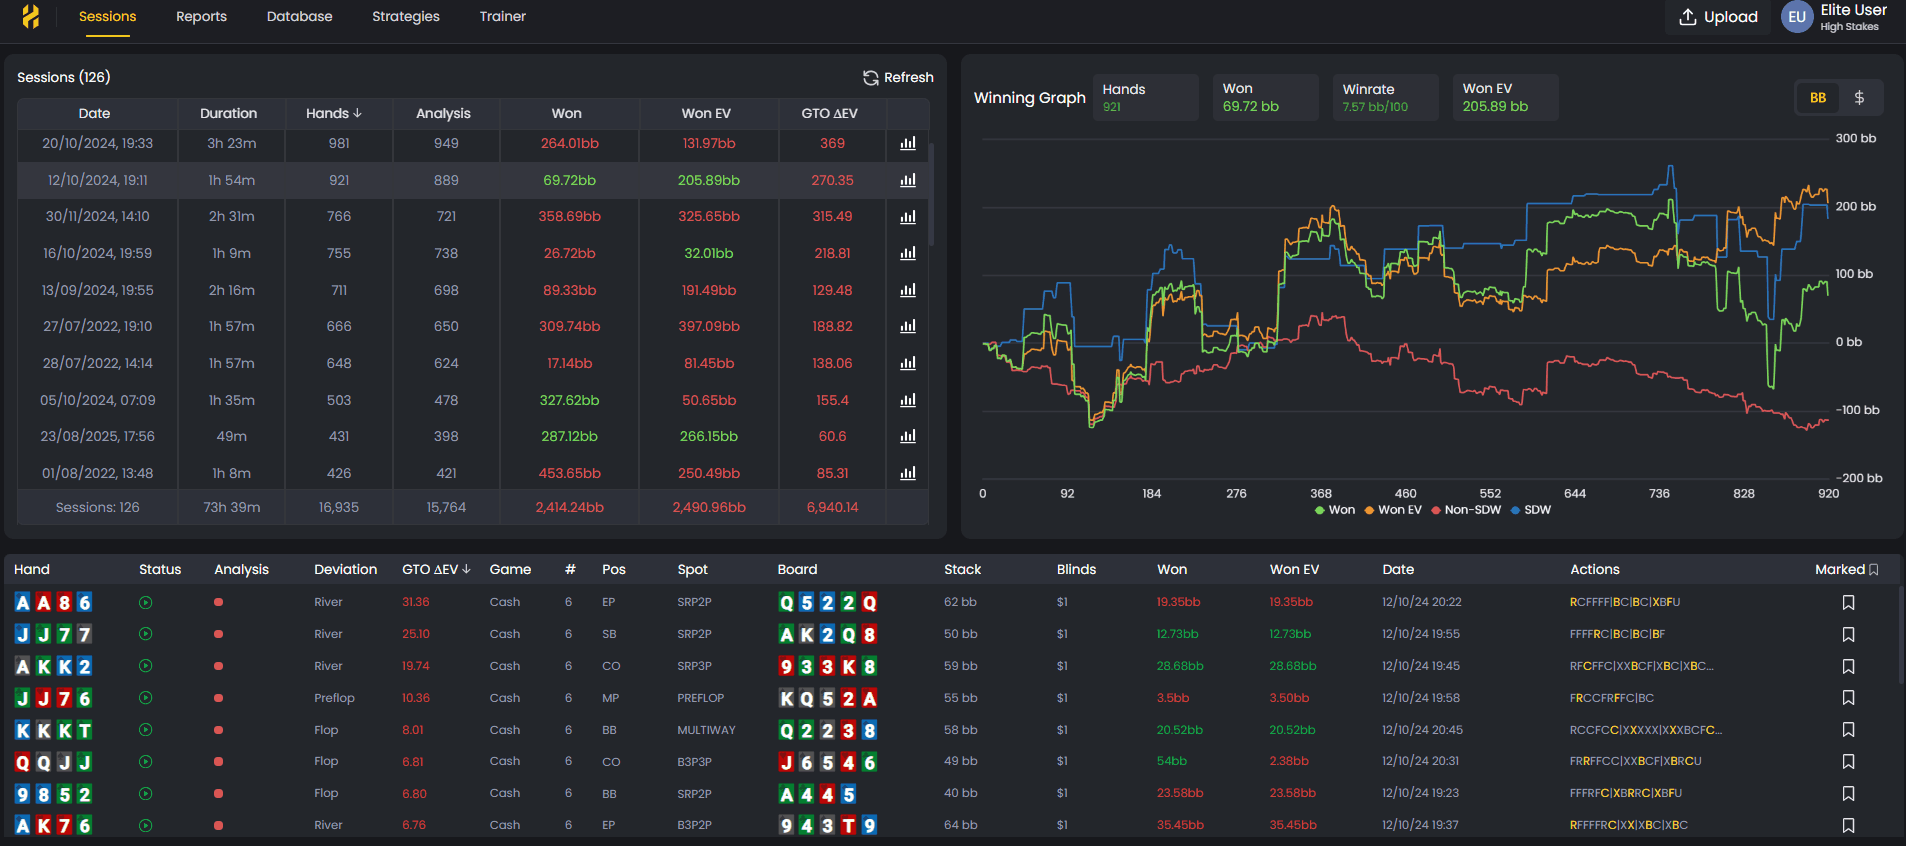
Task: Open chart icon for 23/08/2025 17:56 session
Action: pos(908,436)
